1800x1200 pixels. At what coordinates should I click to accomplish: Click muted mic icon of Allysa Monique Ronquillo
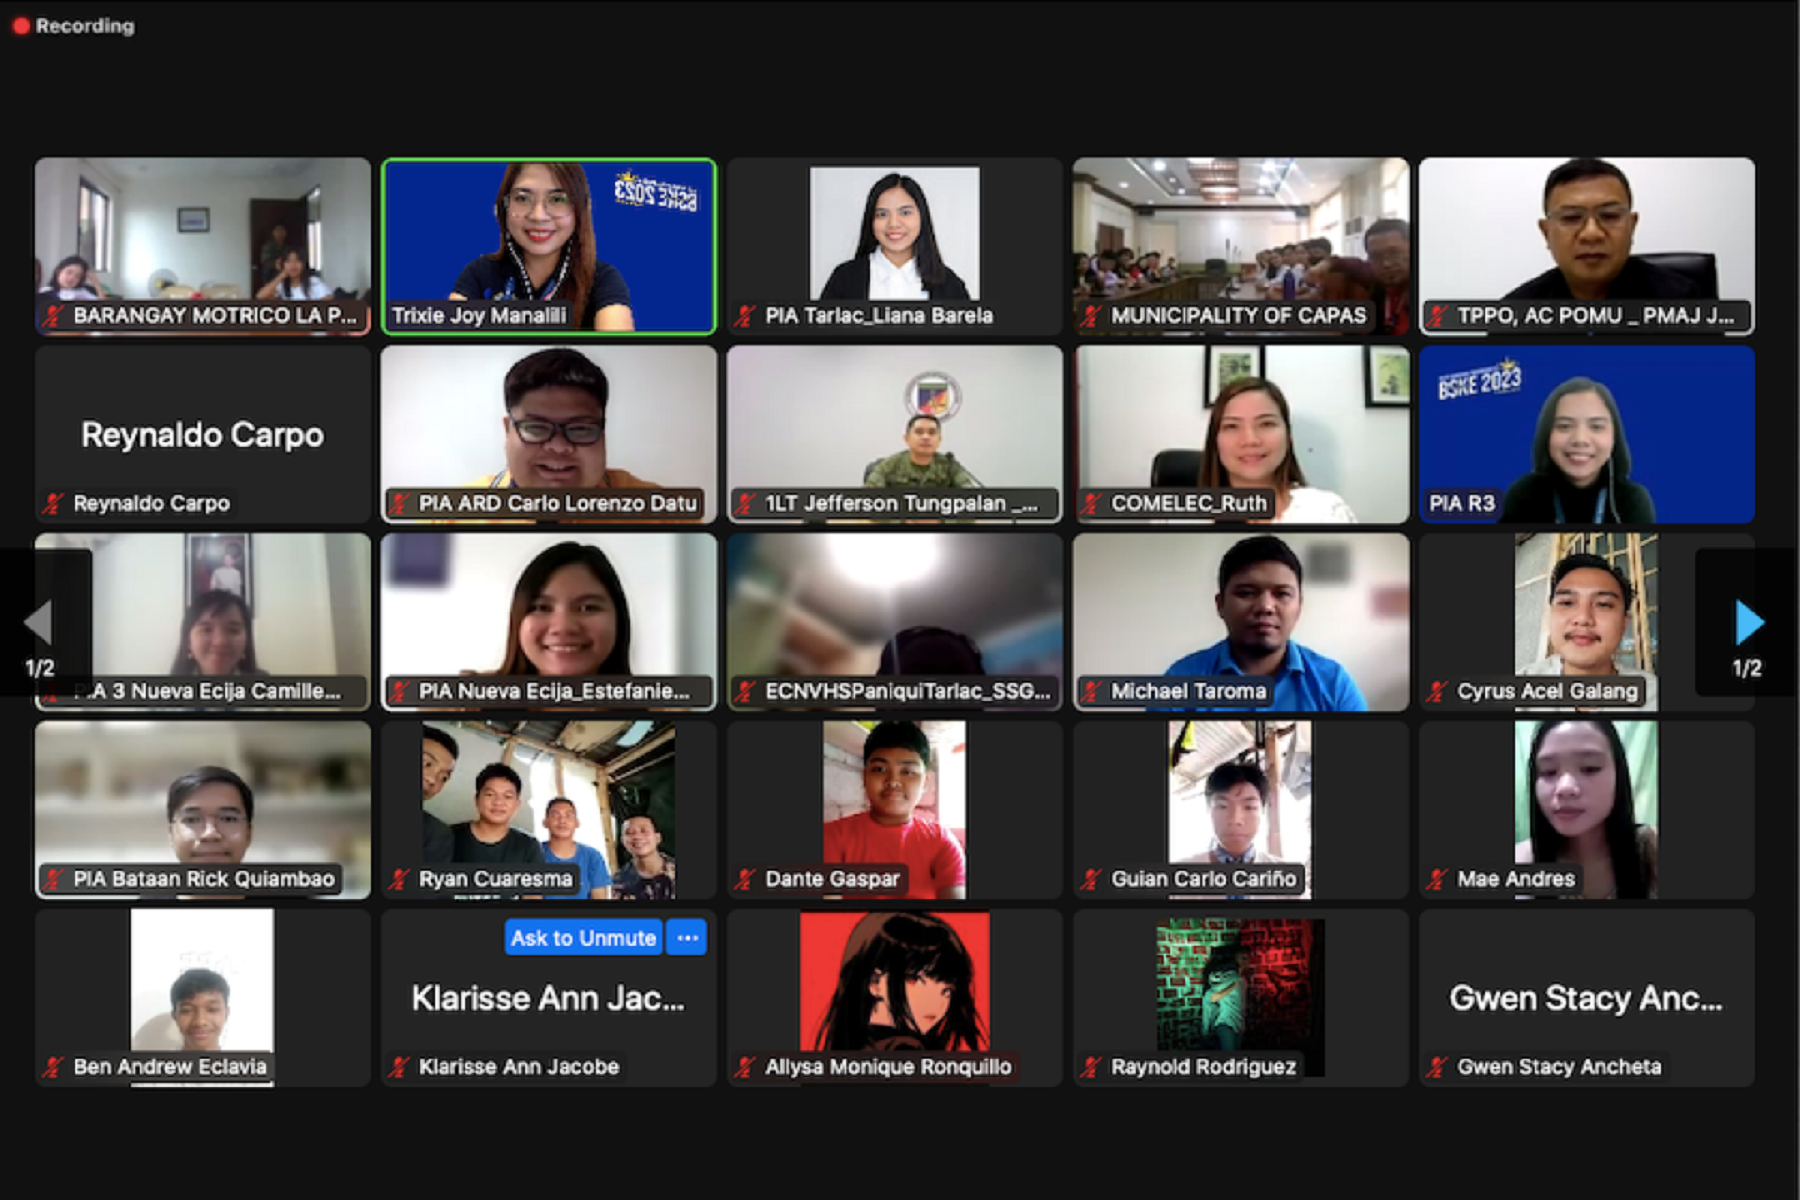coord(745,1068)
